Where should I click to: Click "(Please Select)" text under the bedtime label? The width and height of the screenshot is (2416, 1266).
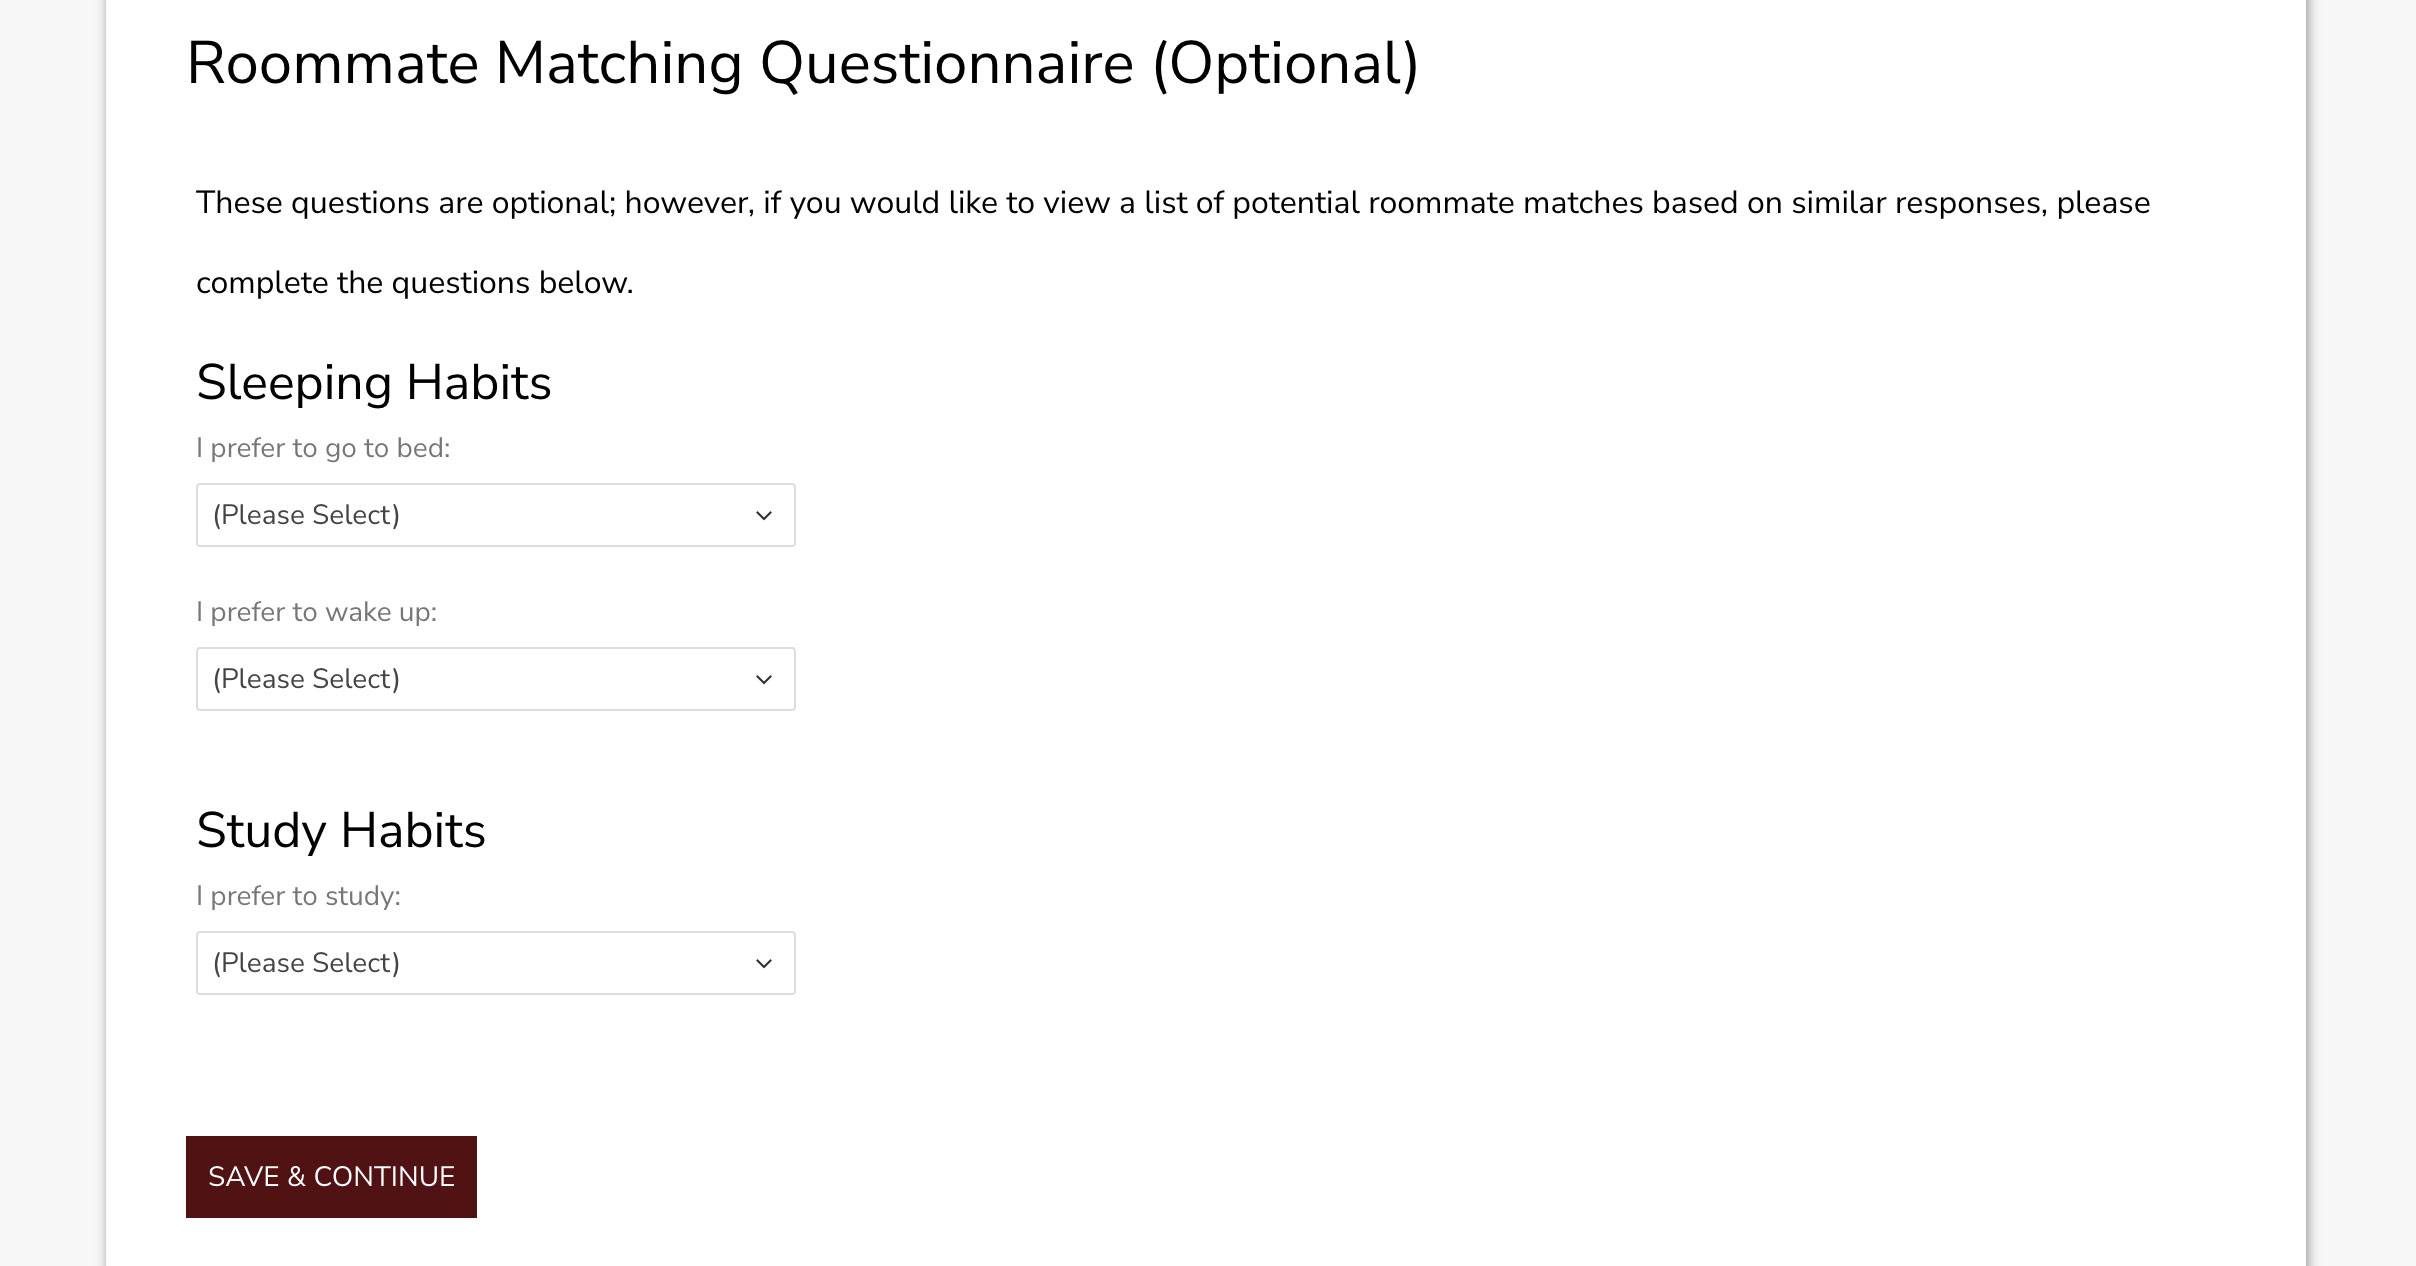pyautogui.click(x=306, y=515)
